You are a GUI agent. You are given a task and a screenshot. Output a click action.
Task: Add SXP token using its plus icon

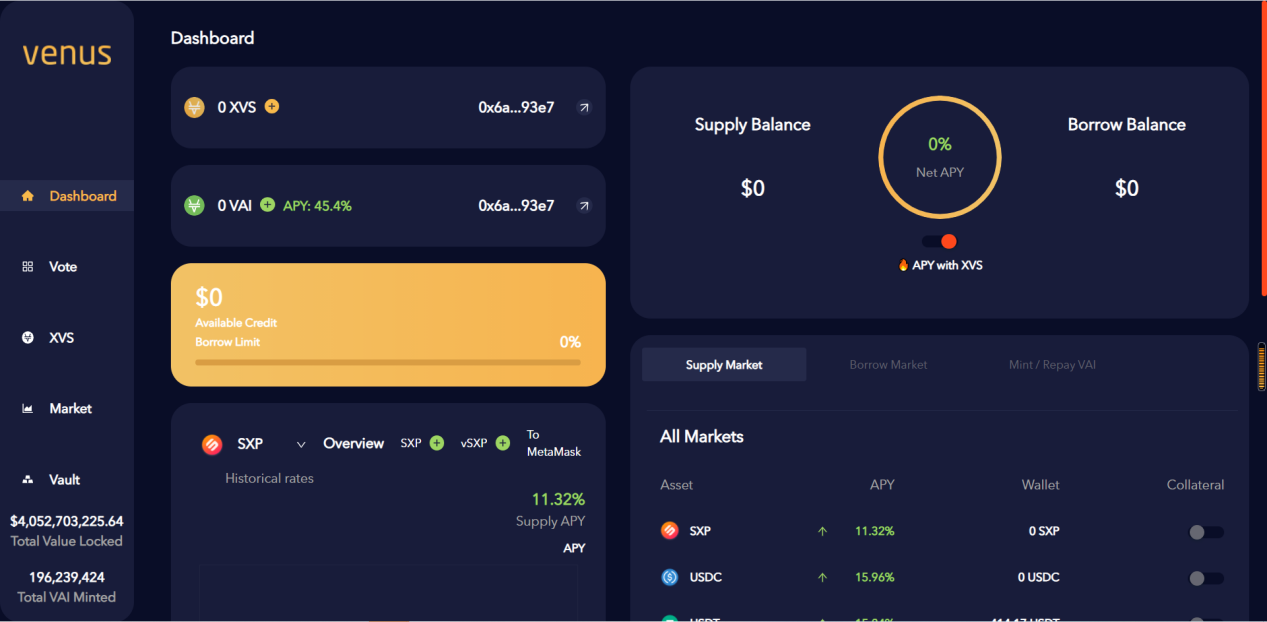click(x=437, y=443)
